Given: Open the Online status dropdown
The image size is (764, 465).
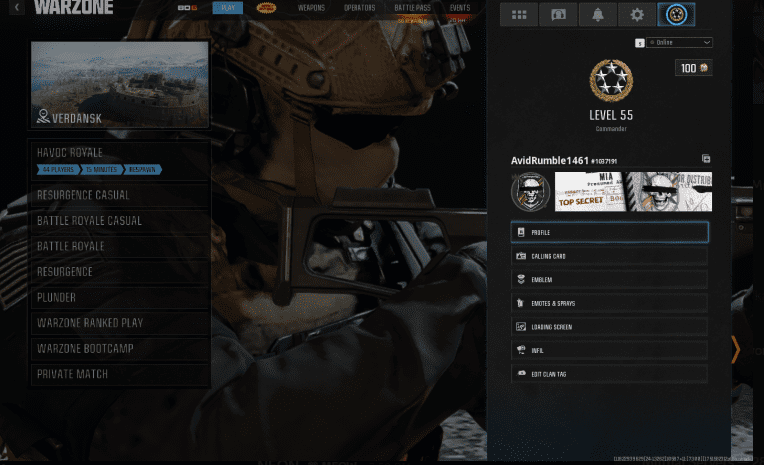Looking at the screenshot, I should [679, 42].
